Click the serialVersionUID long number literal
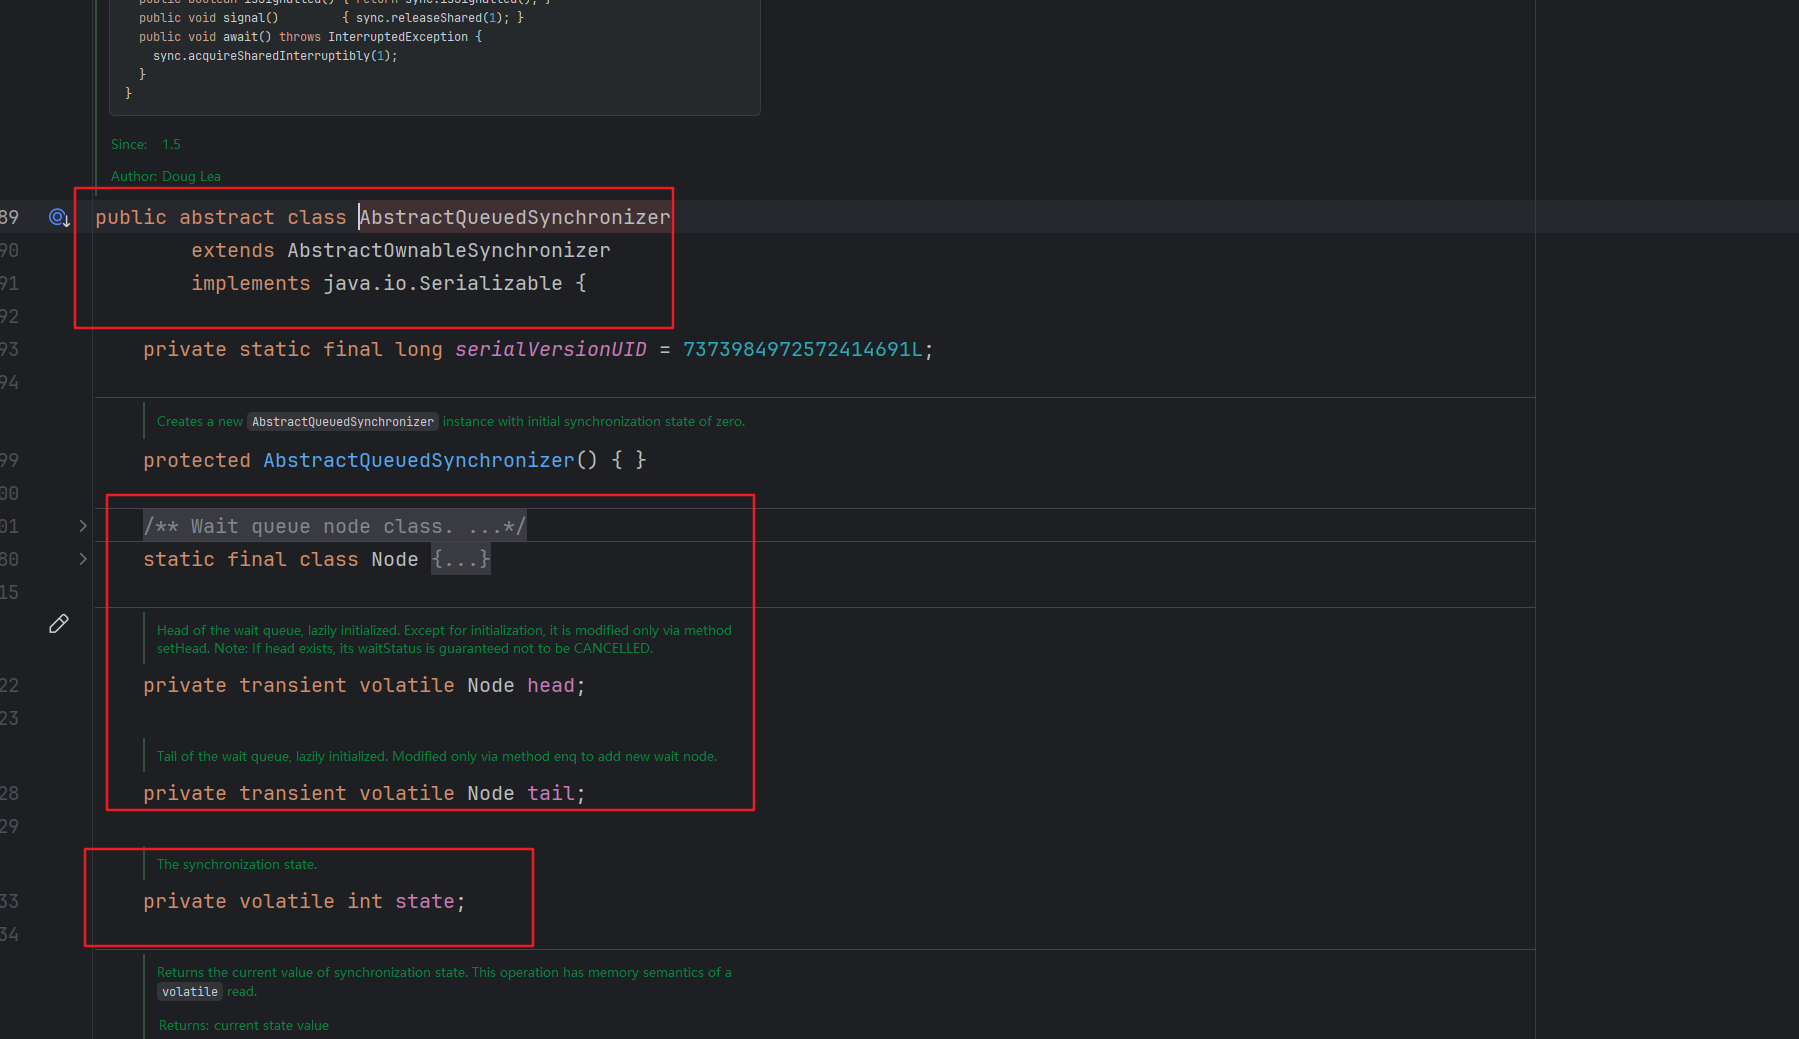Image resolution: width=1799 pixels, height=1039 pixels. pyautogui.click(x=802, y=350)
